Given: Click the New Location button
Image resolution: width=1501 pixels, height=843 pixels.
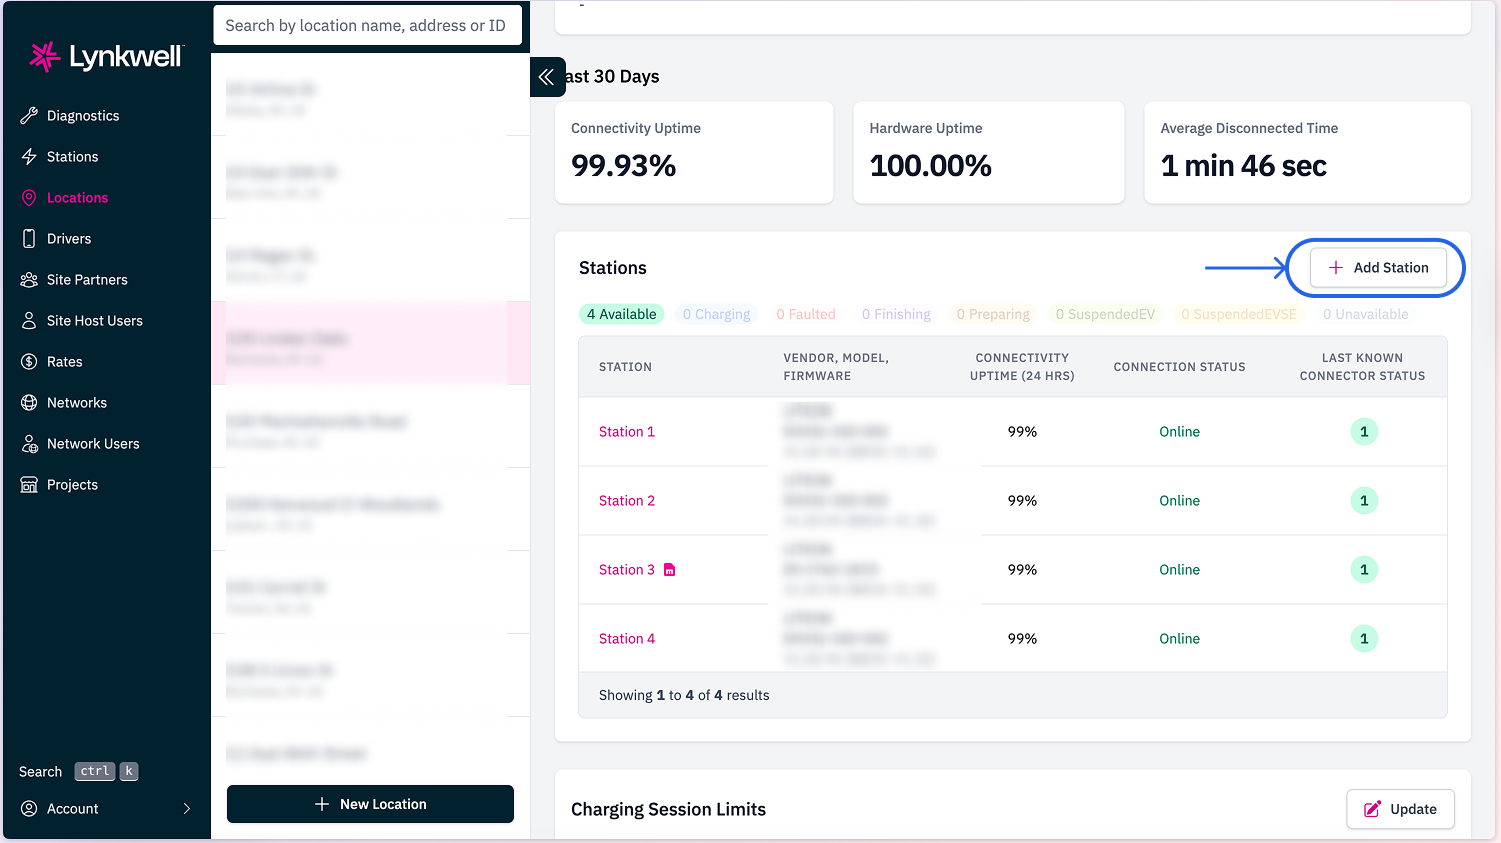Looking at the screenshot, I should click(370, 804).
